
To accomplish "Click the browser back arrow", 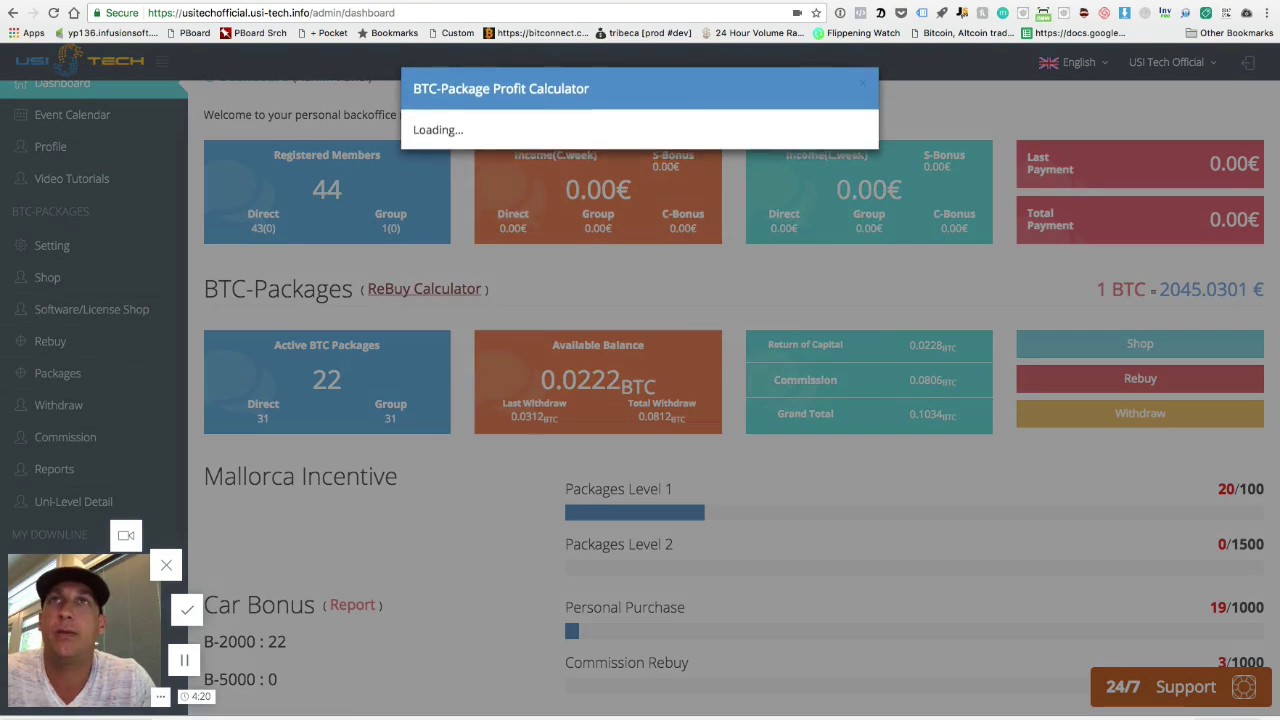I will [x=12, y=13].
